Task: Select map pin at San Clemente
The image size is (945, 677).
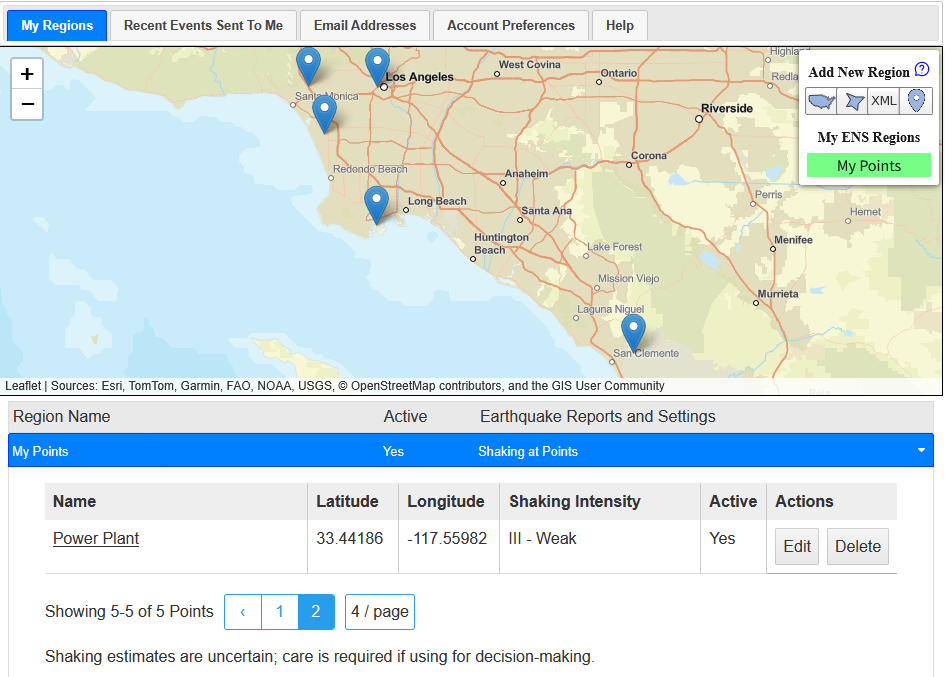Action: (x=633, y=332)
